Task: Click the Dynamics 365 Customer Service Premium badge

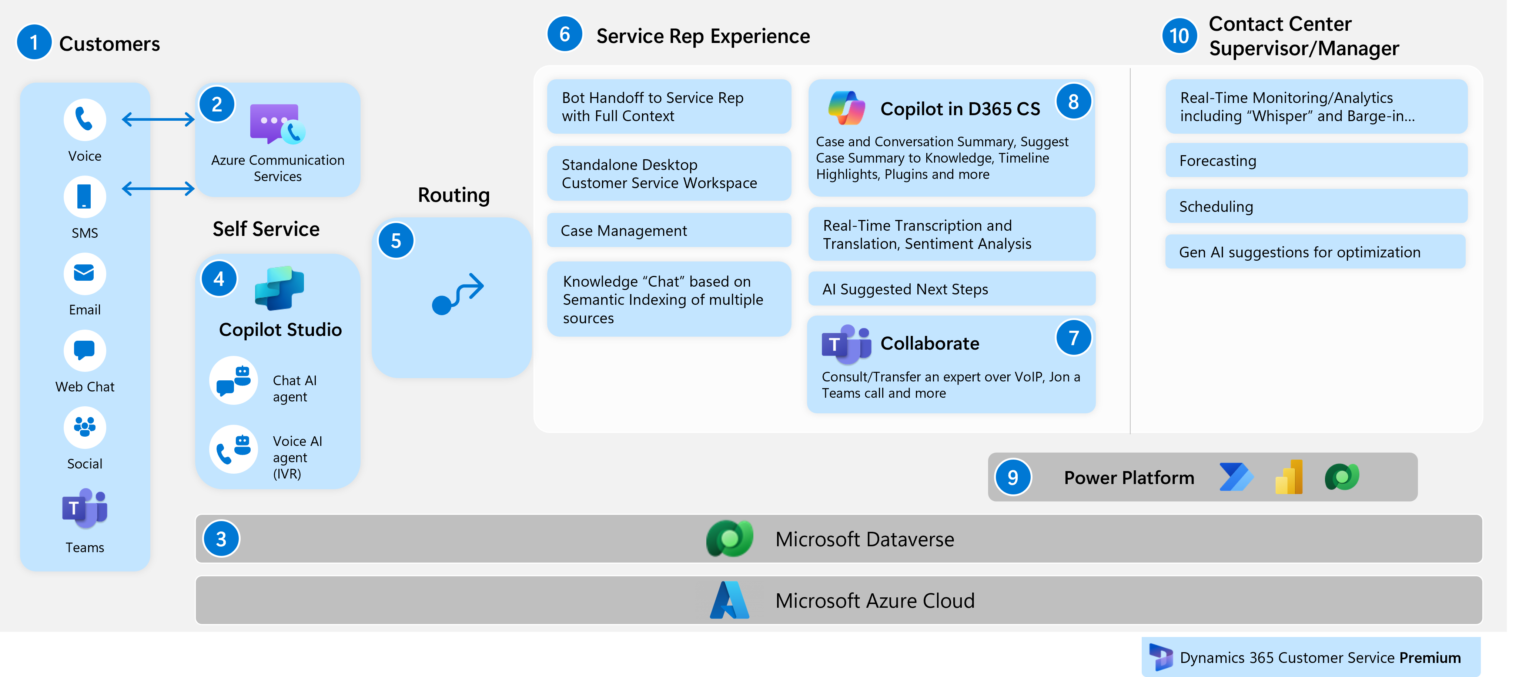Action: [1311, 657]
